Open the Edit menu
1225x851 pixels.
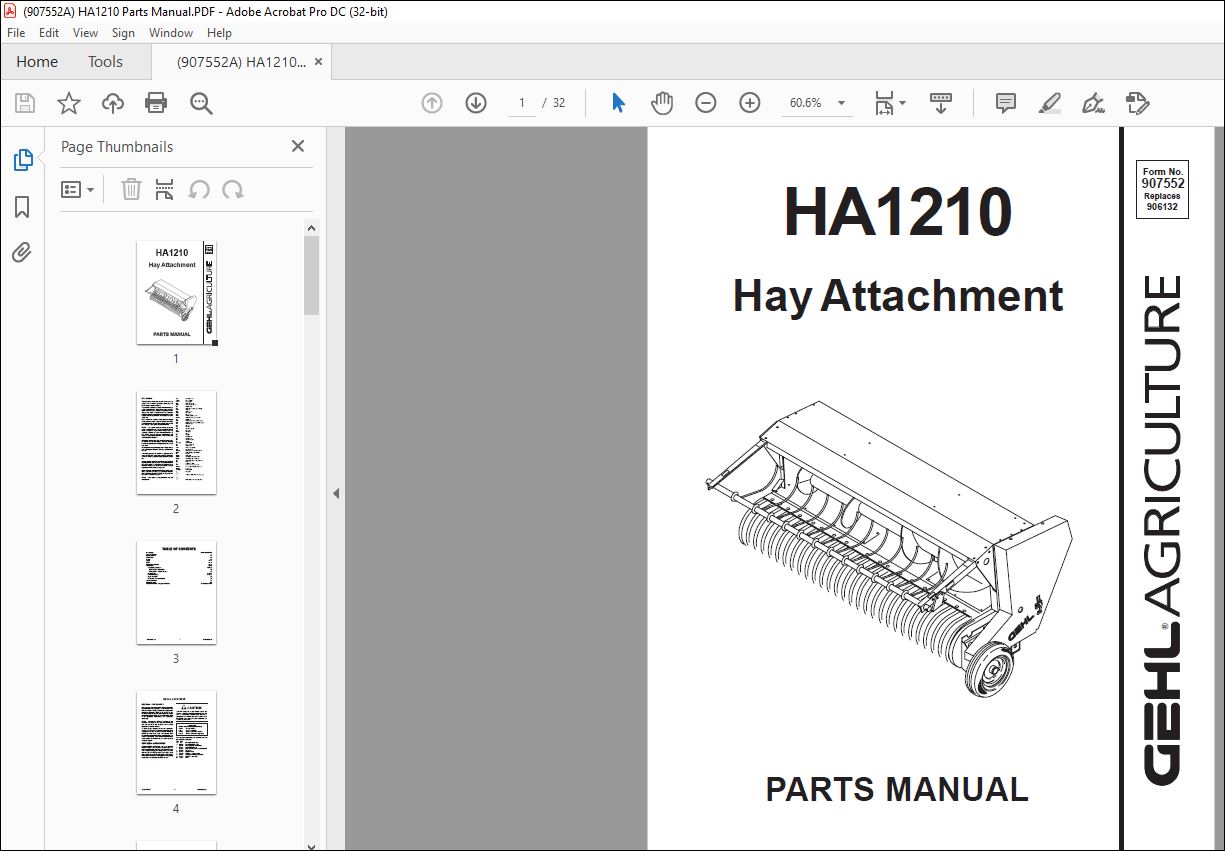(49, 33)
